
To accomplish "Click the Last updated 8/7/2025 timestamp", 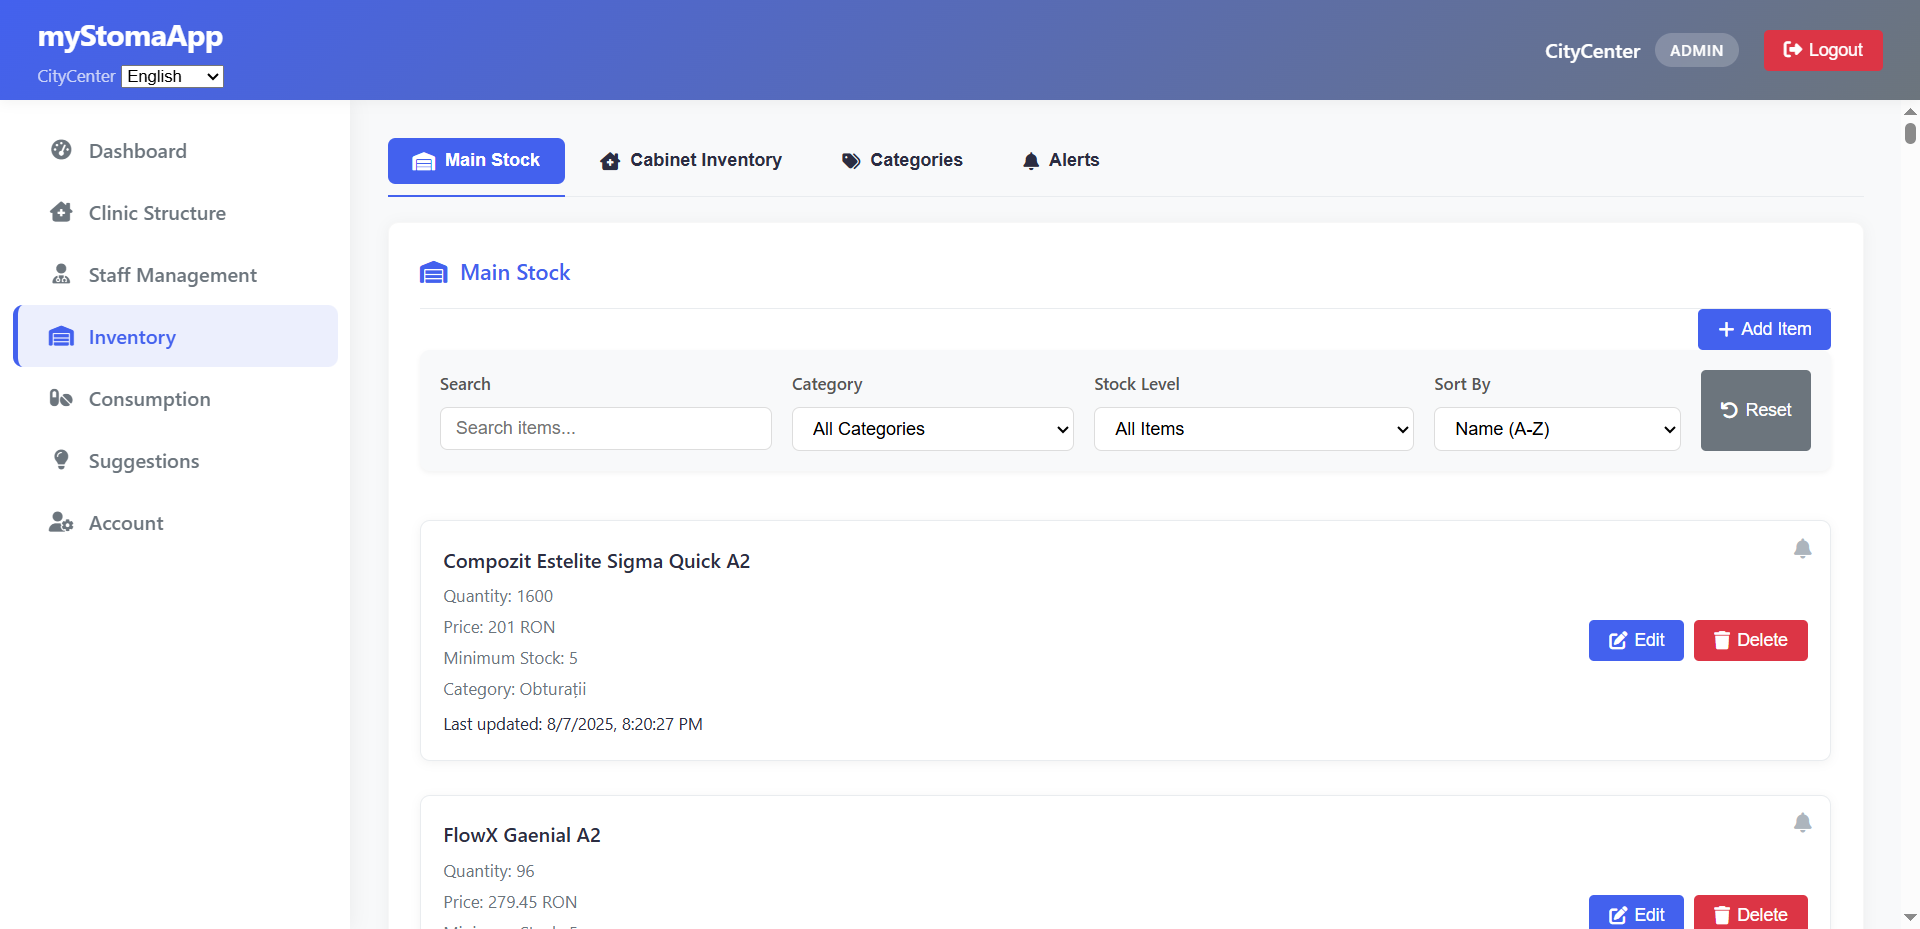I will coord(573,724).
